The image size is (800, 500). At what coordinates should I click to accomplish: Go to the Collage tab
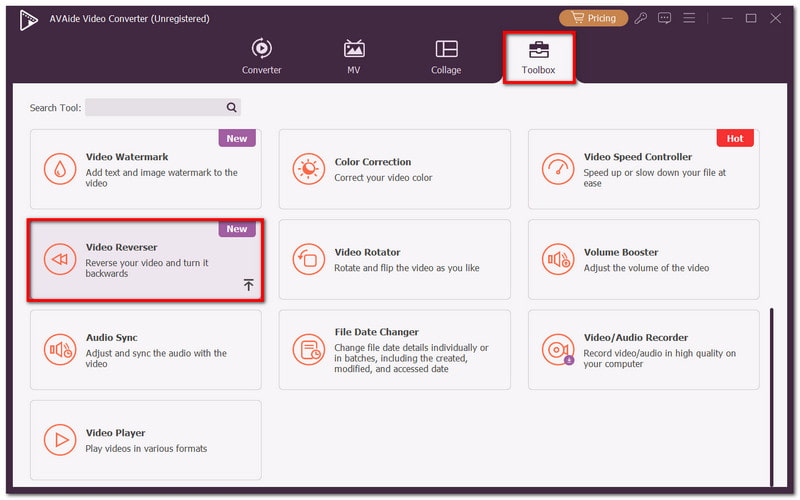pos(446,57)
